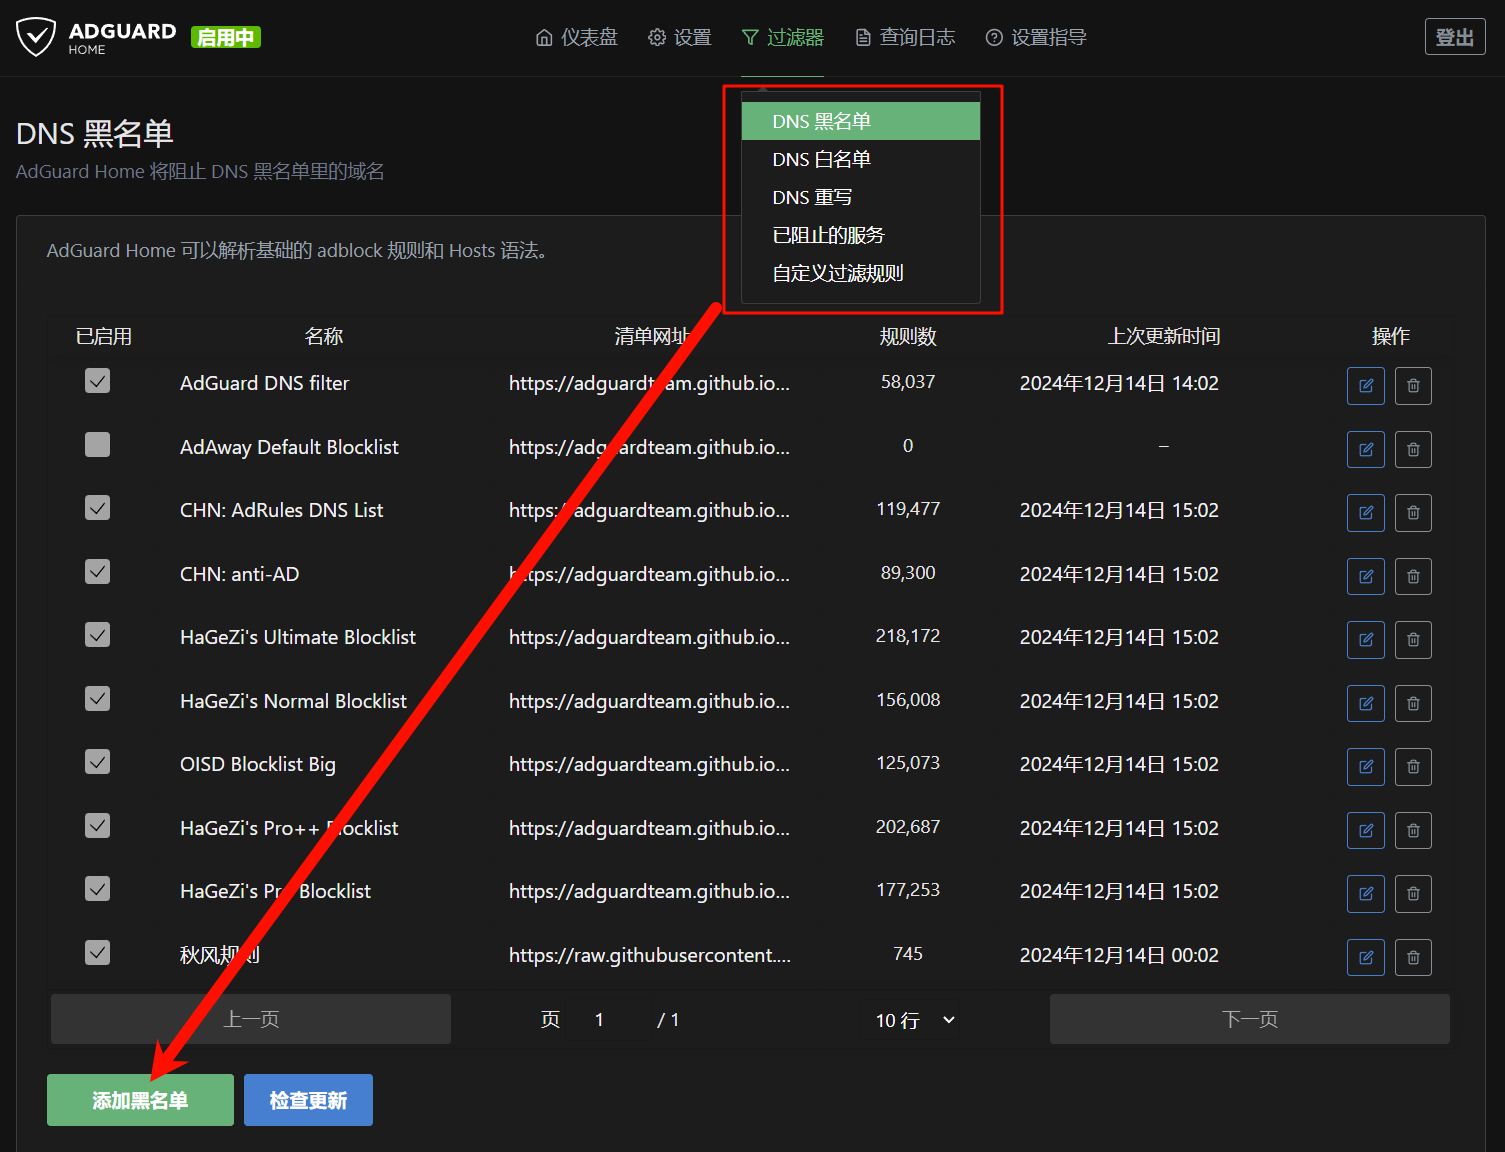
Task: Go to the previous page 上一页
Action: click(x=251, y=1019)
